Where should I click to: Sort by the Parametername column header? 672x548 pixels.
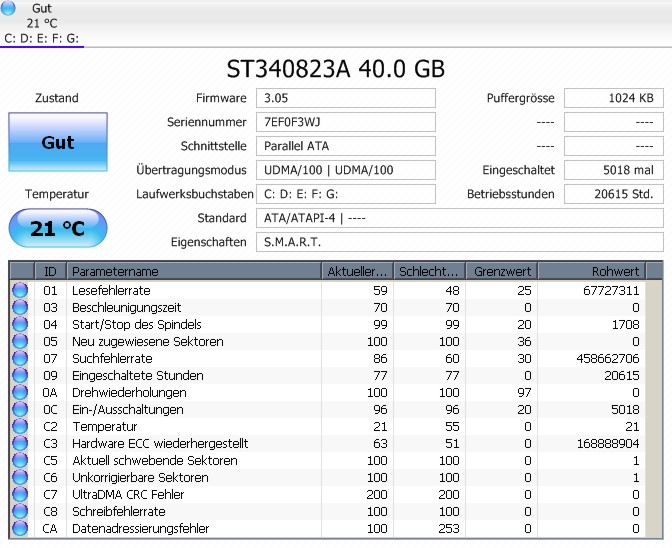coord(194,271)
